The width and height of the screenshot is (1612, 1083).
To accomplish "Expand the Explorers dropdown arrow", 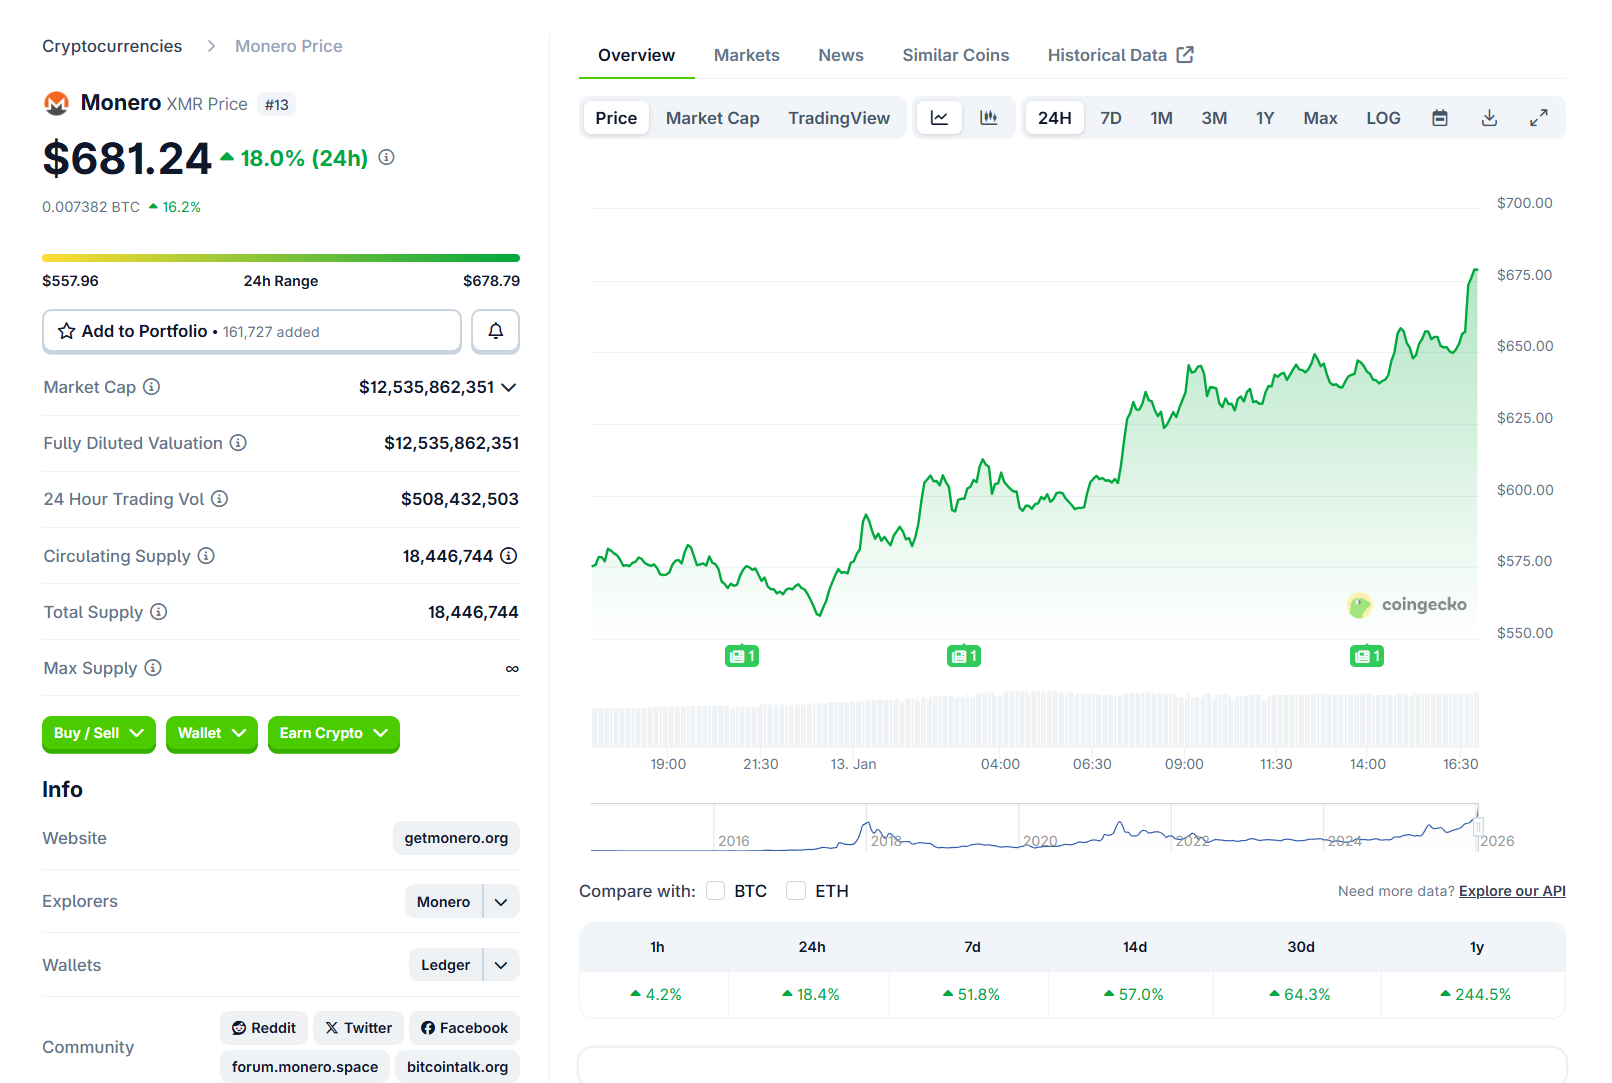I will tap(501, 902).
